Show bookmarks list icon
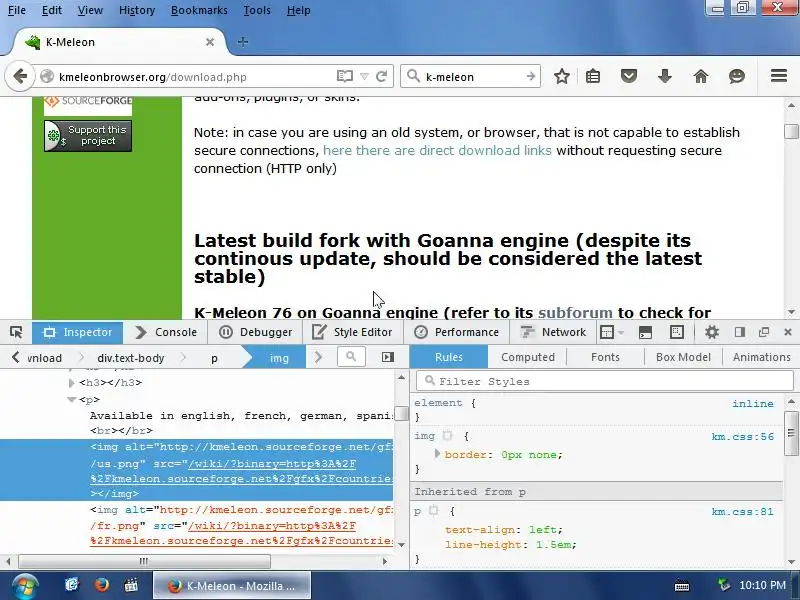Image resolution: width=800 pixels, height=600 pixels. point(593,77)
